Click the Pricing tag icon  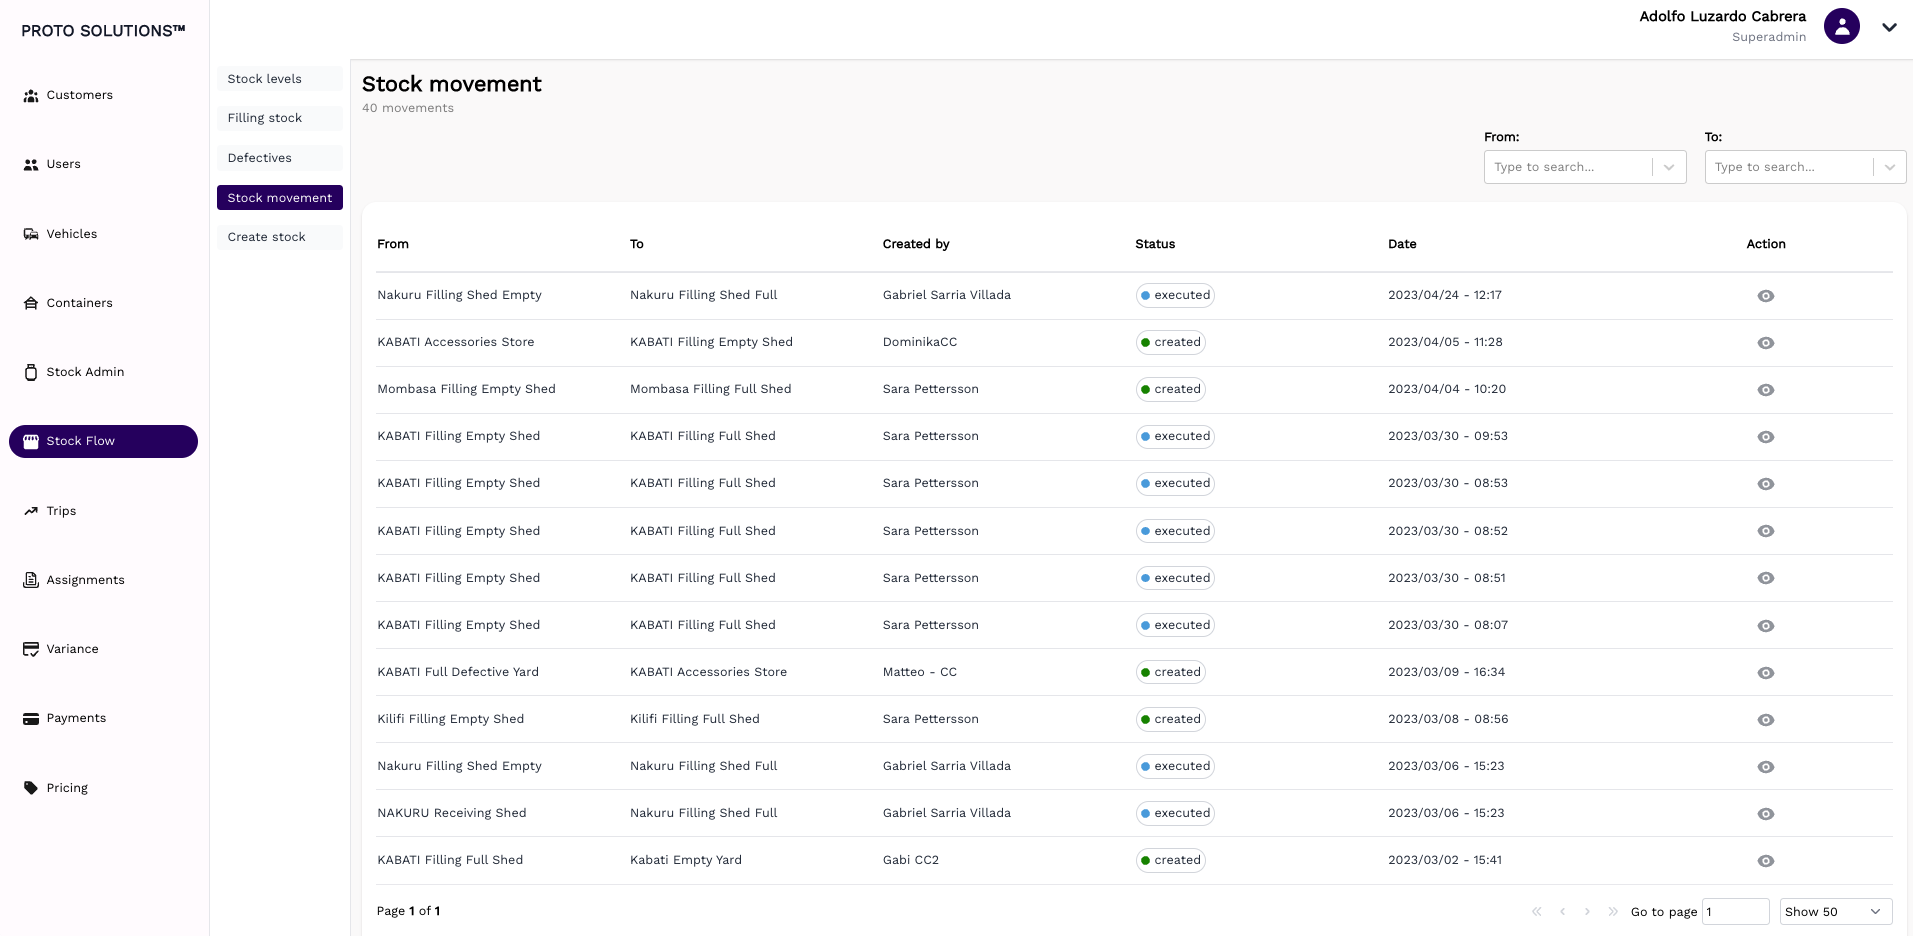[31, 788]
